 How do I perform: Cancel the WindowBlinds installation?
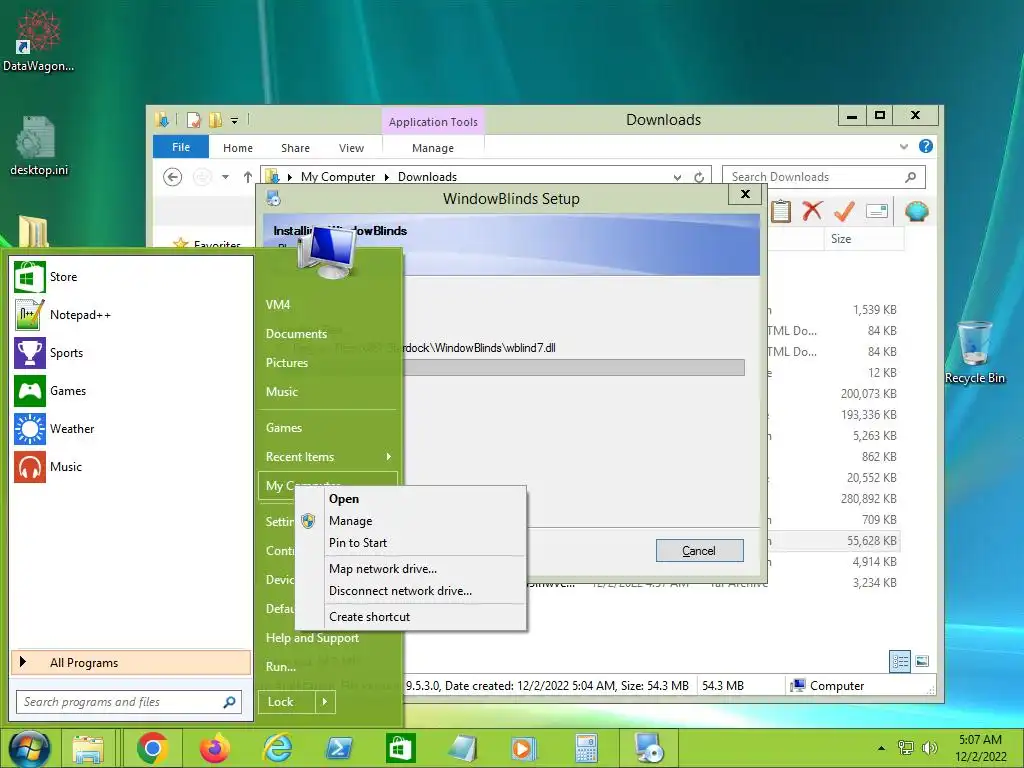(x=699, y=551)
